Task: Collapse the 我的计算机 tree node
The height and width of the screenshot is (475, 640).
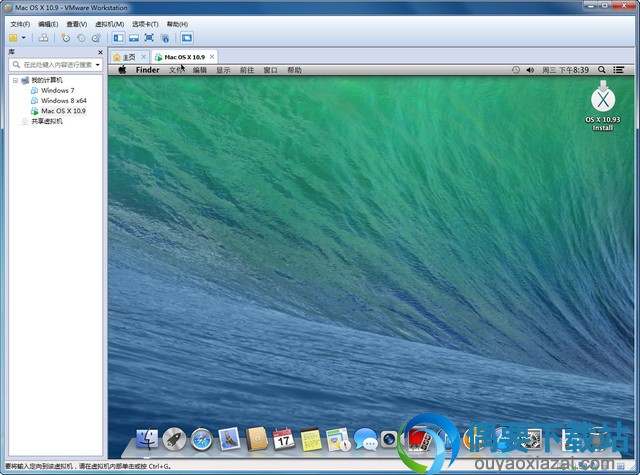Action: (x=15, y=80)
